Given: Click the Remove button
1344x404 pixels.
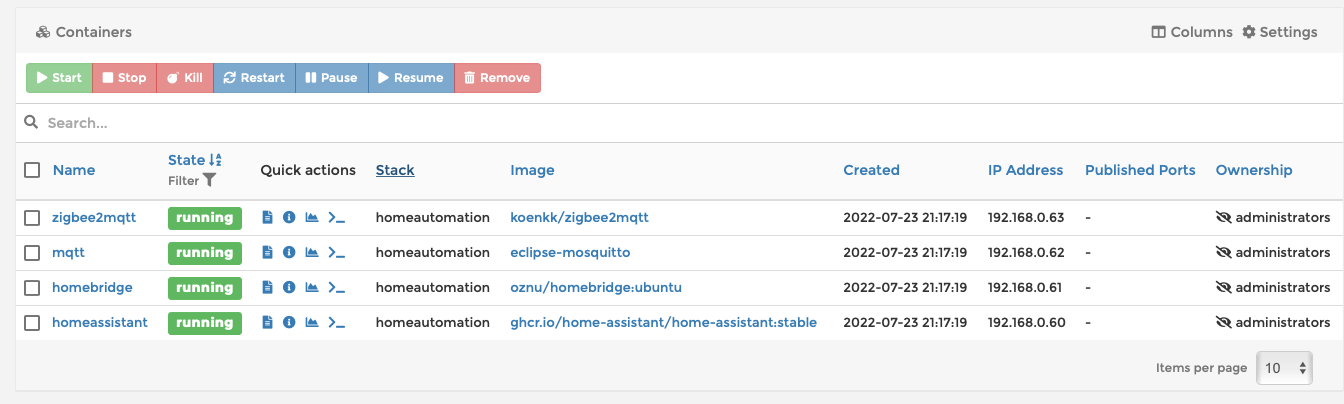Looking at the screenshot, I should click(x=497, y=78).
